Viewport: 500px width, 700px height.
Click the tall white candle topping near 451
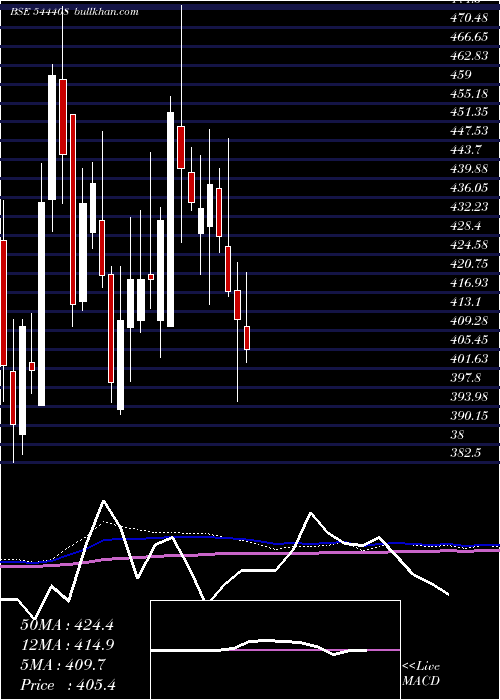click(171, 220)
